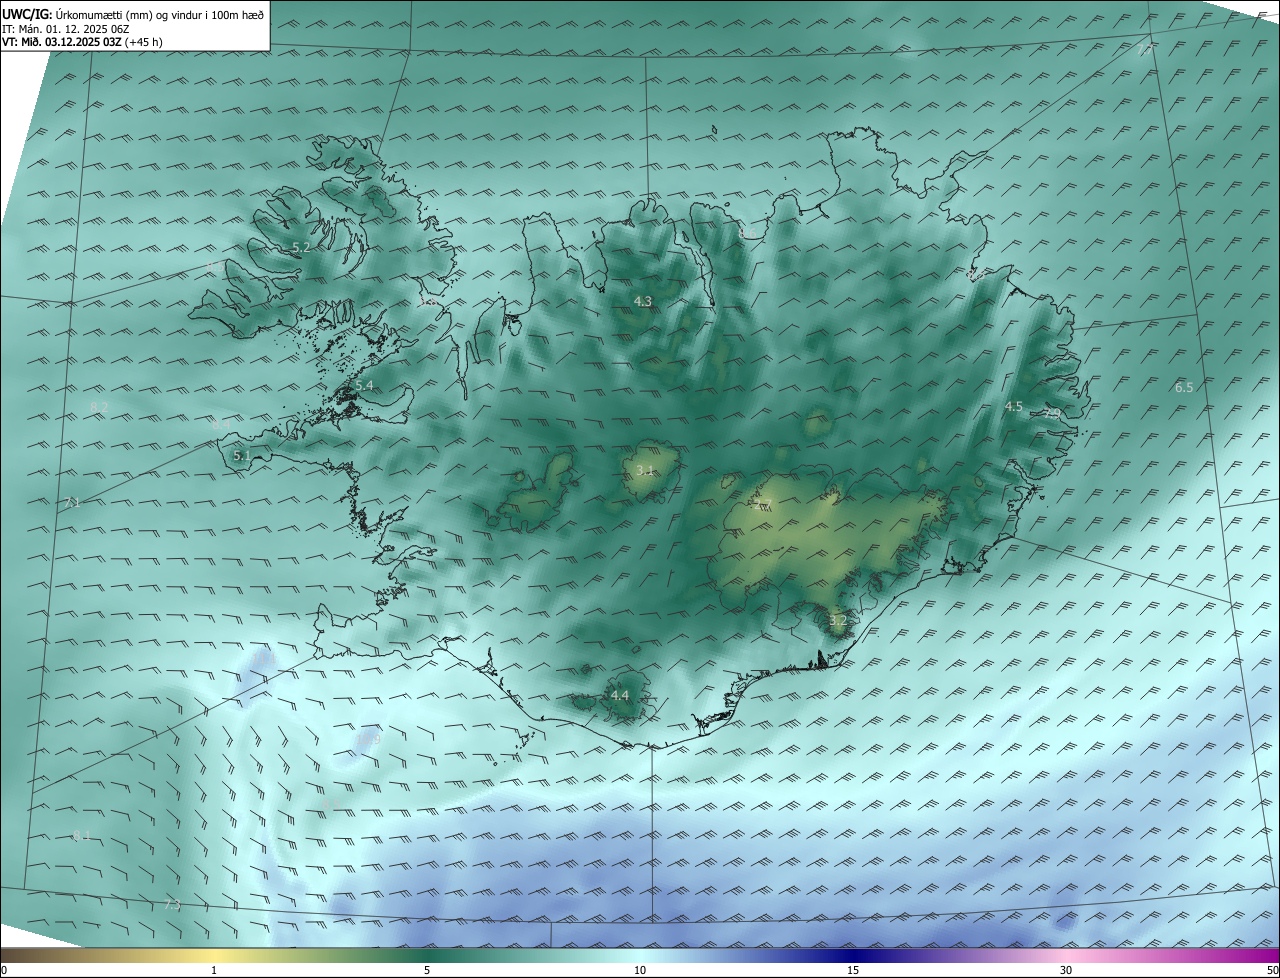Click the 4.4 value on the south glacier
Image resolution: width=1280 pixels, height=978 pixels.
coord(620,695)
